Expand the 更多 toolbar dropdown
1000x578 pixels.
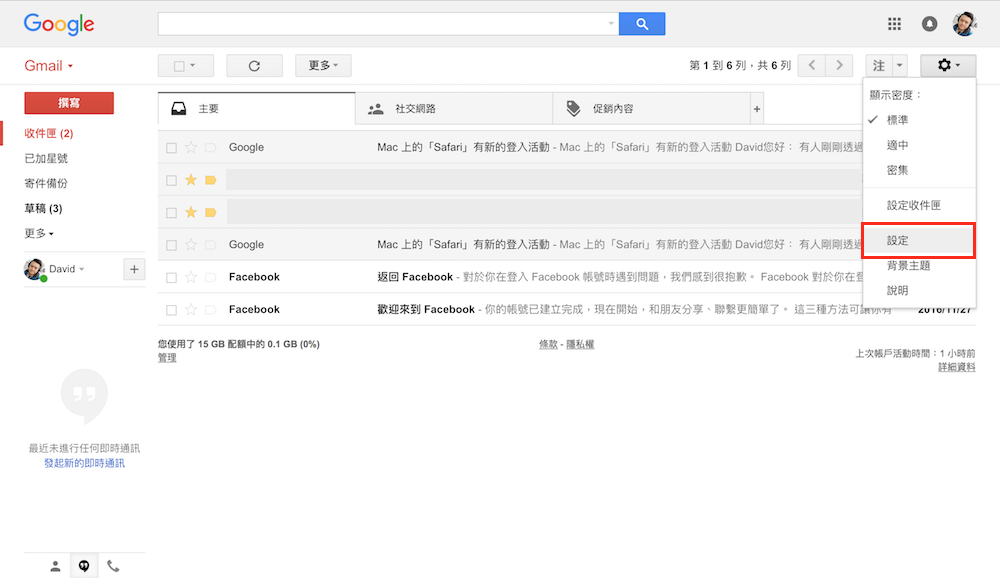click(x=323, y=66)
